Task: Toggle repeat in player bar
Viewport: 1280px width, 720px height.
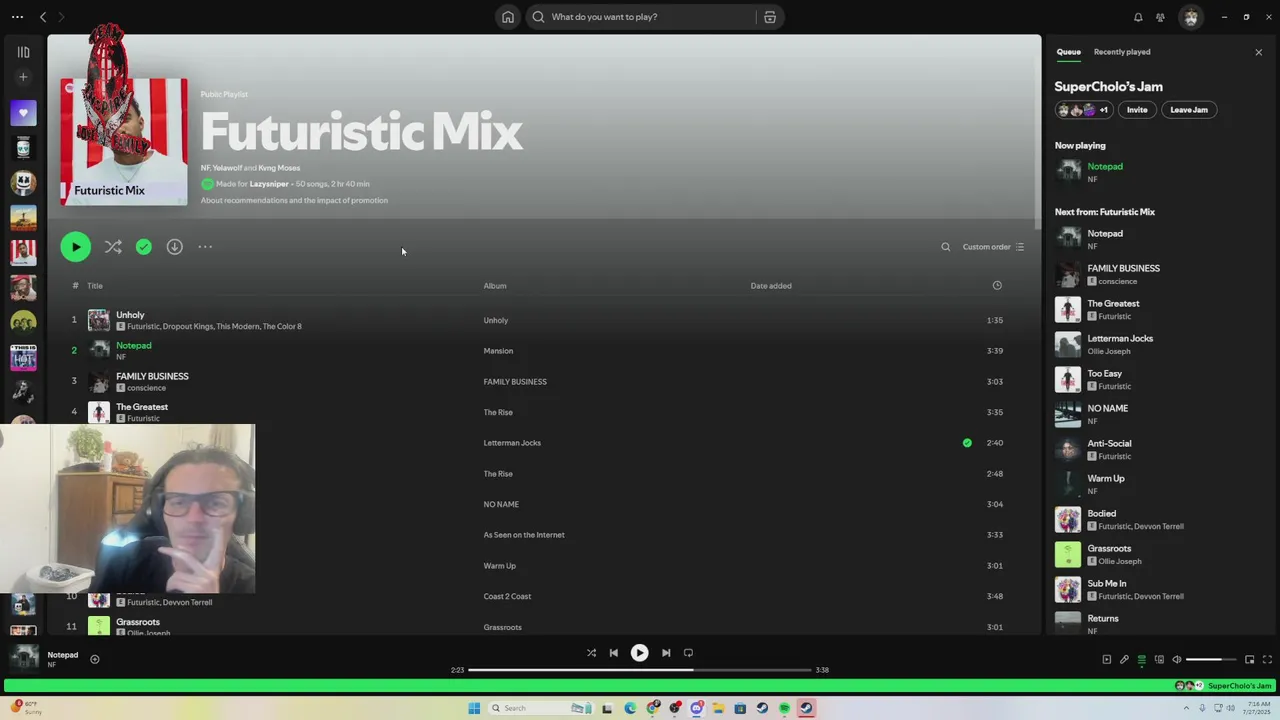Action: (x=688, y=653)
